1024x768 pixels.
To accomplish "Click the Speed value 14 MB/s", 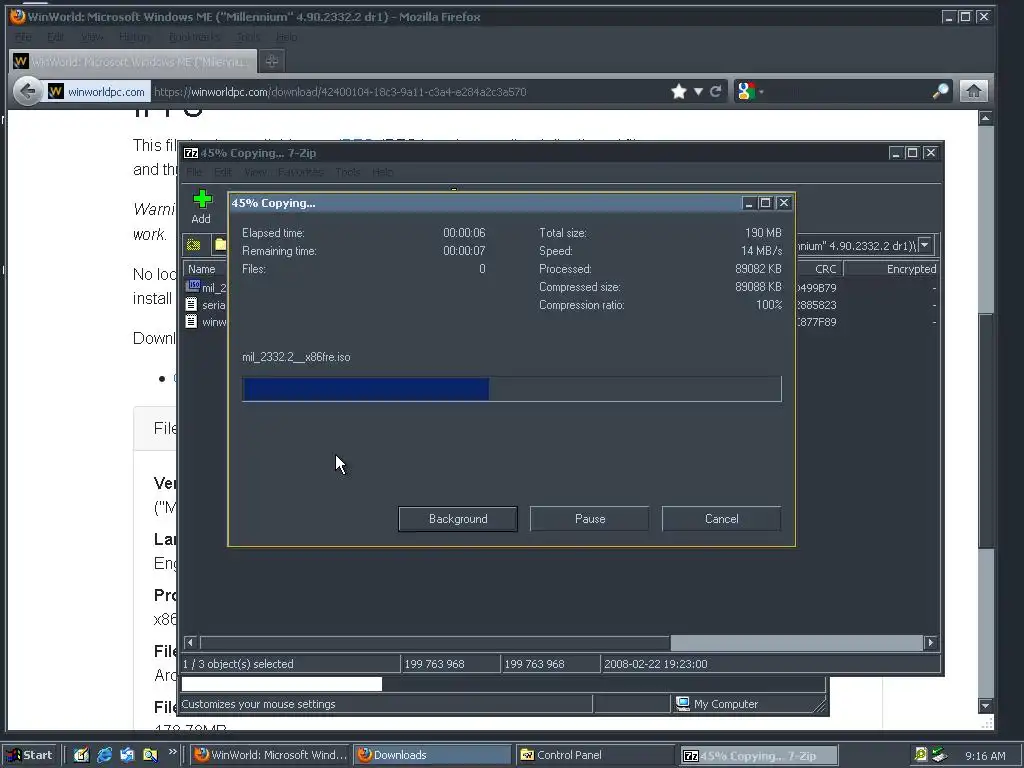I will pos(761,251).
